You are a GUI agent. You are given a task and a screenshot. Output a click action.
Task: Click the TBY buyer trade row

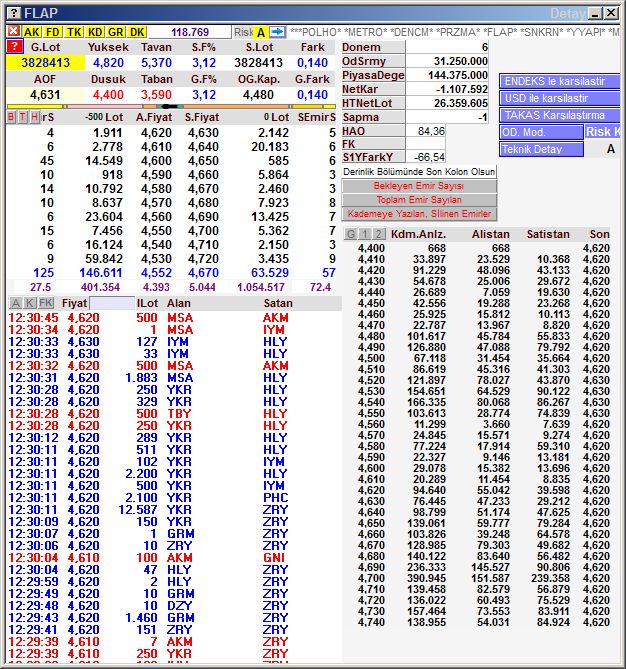pyautogui.click(x=174, y=414)
